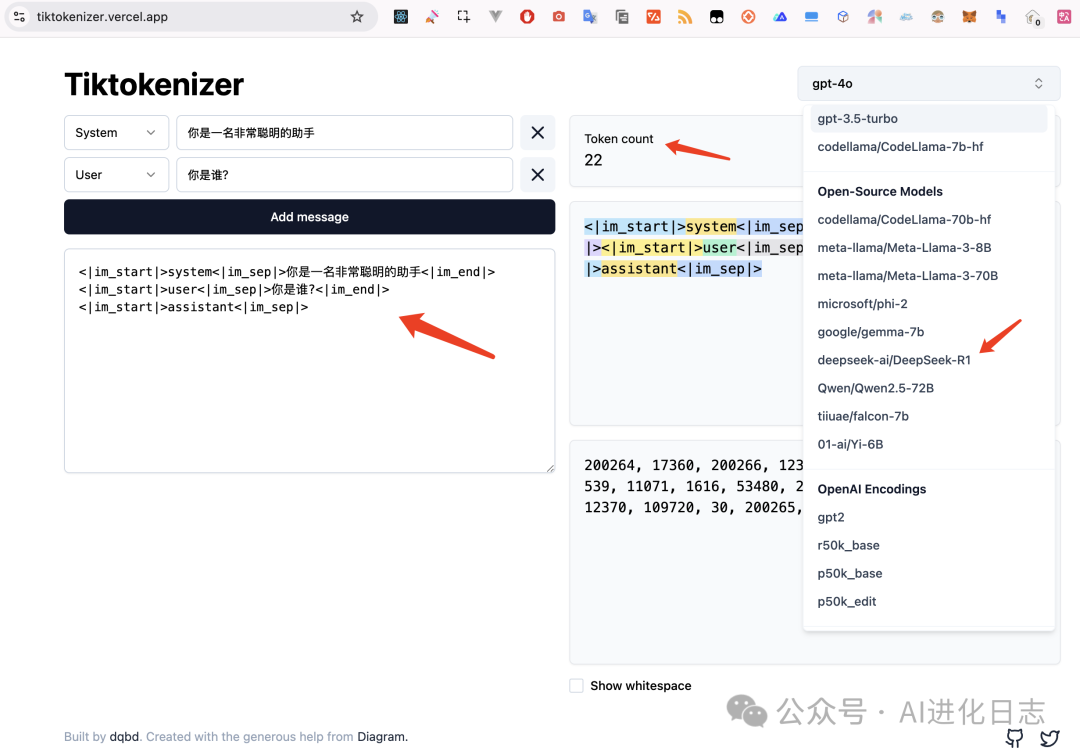This screenshot has height=755, width=1080.
Task: Open the orange-red slash box extension icon
Action: (653, 17)
